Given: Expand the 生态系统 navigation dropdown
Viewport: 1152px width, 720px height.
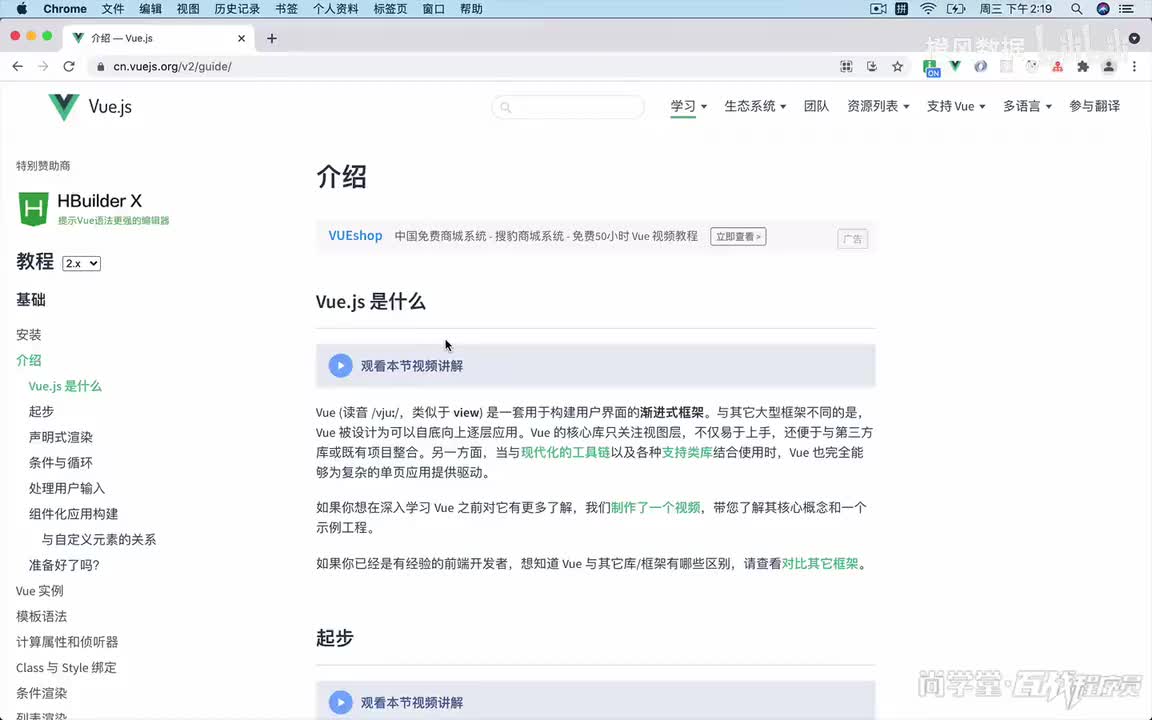Looking at the screenshot, I should 755,107.
